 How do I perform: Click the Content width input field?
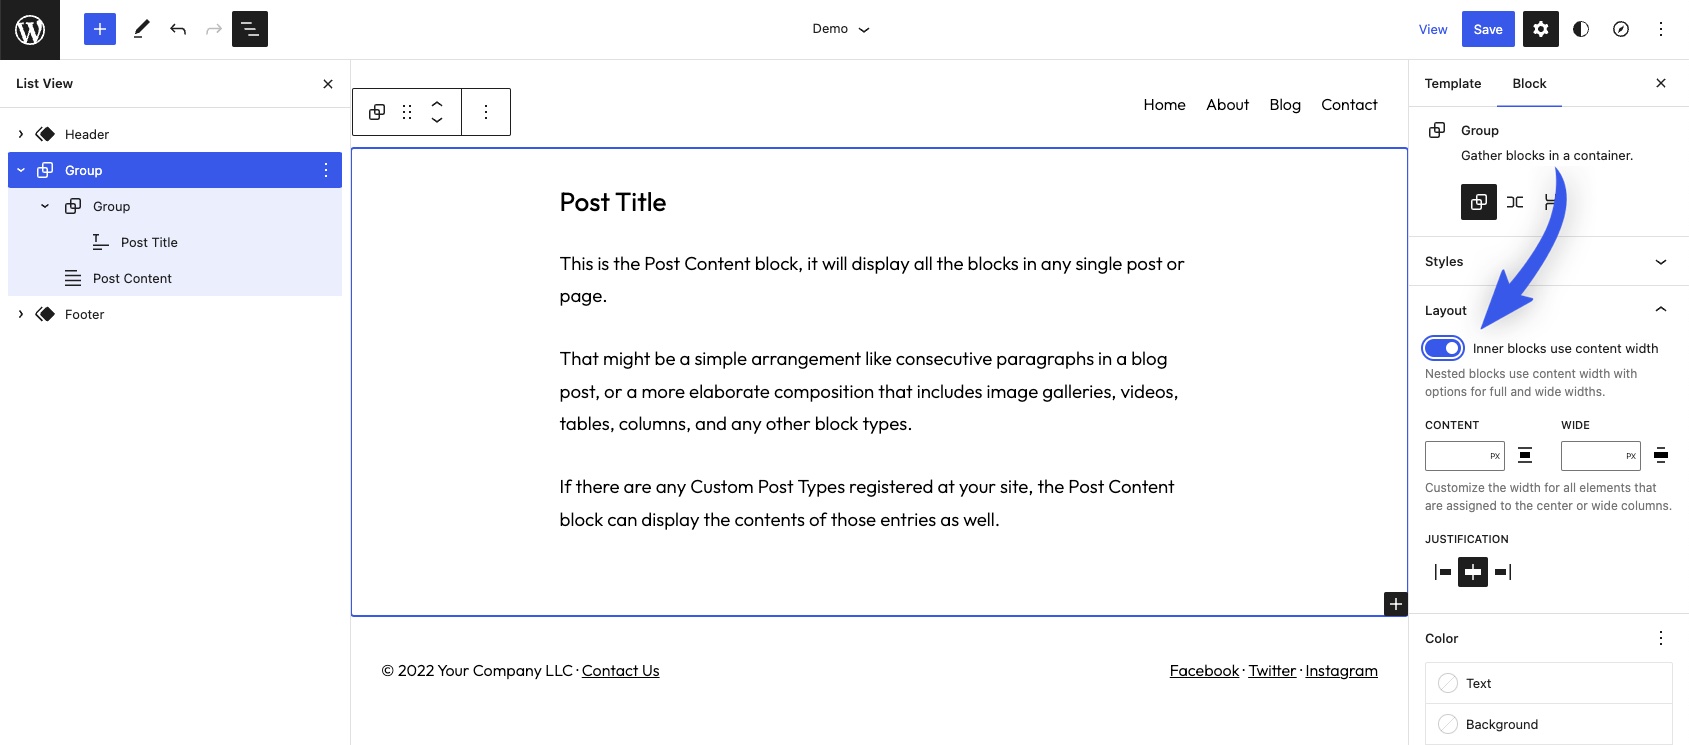click(x=1457, y=456)
